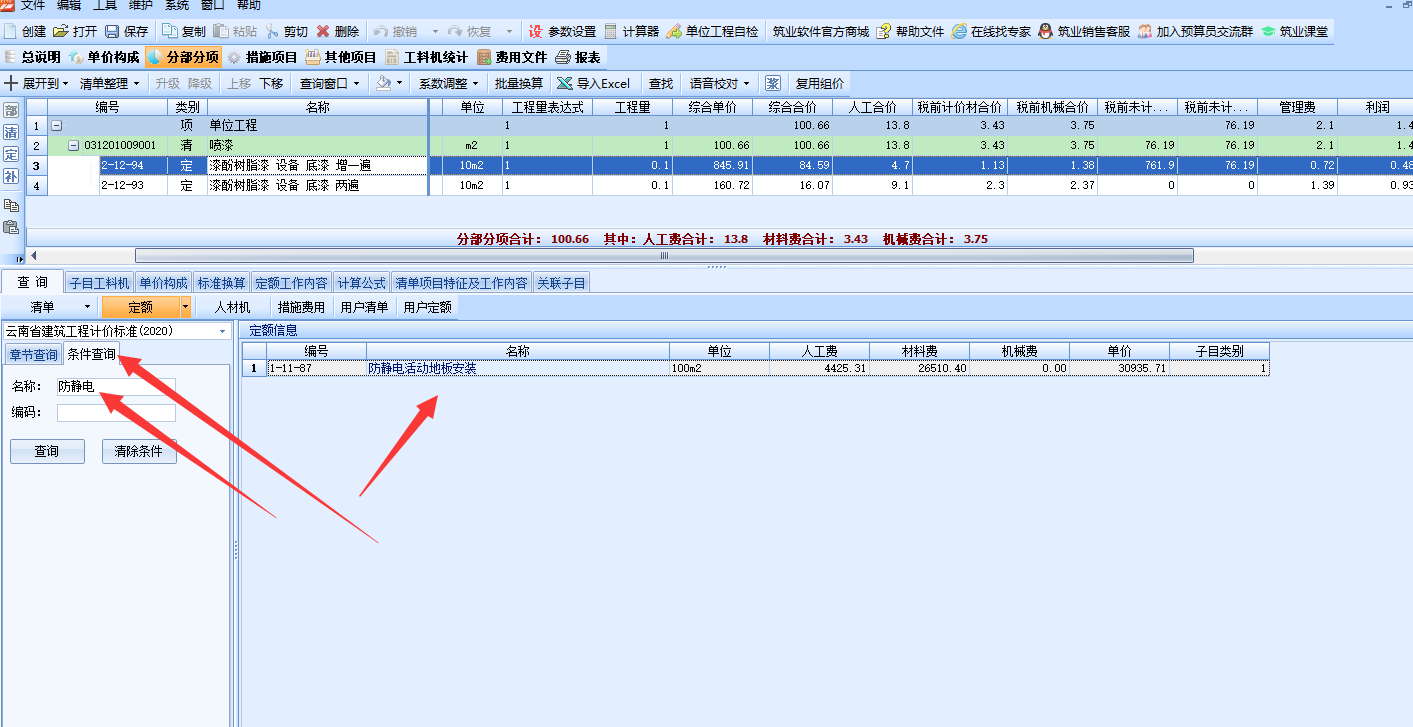Collapse the 031201009001 tree node
This screenshot has width=1413, height=727.
coord(74,145)
